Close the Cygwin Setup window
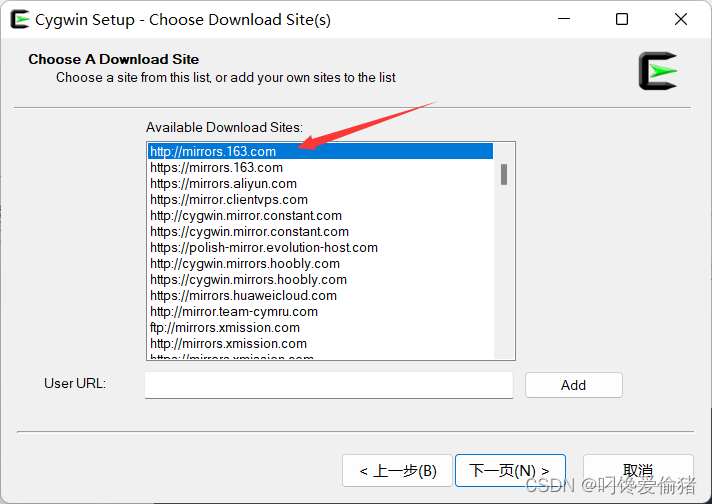Viewport: 712px width, 504px height. click(x=681, y=19)
